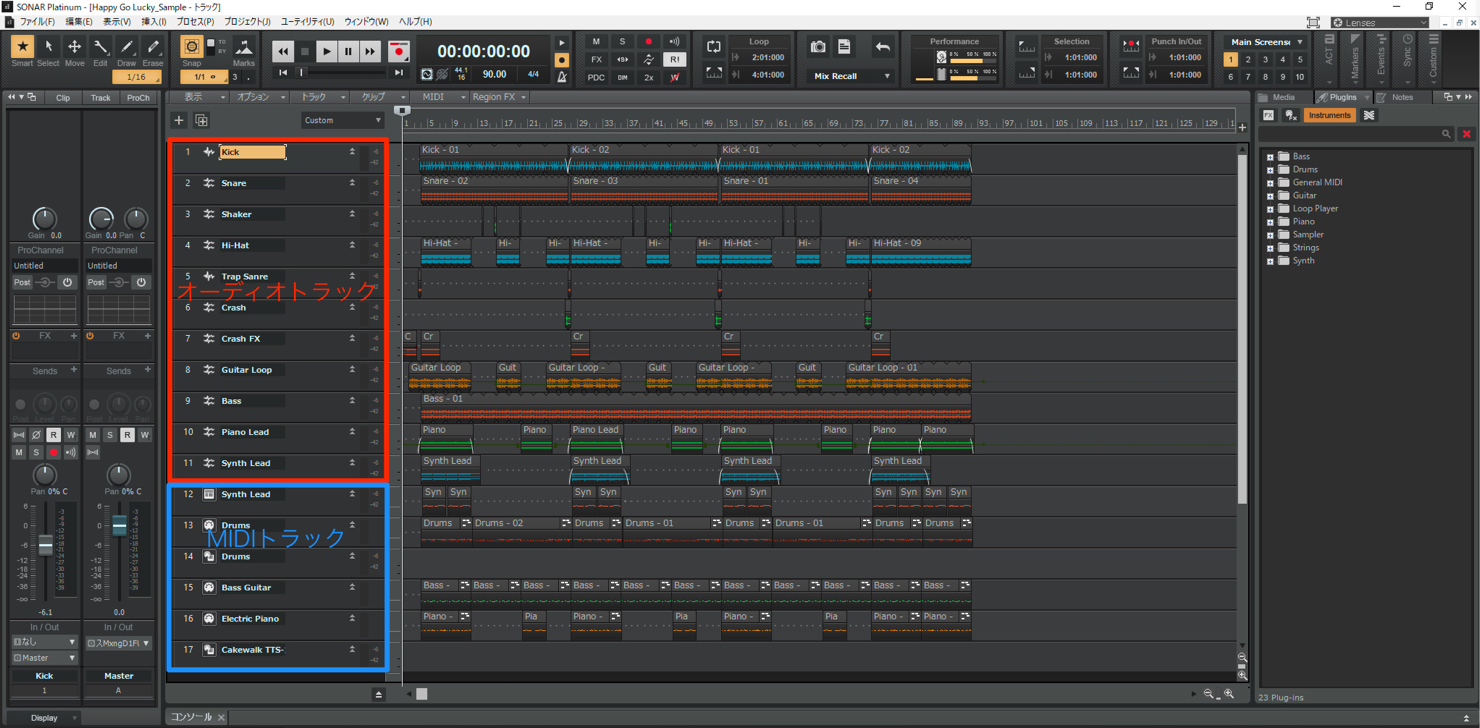The image size is (1480, 728).
Task: Toggle the PDC override button
Action: coord(596,78)
